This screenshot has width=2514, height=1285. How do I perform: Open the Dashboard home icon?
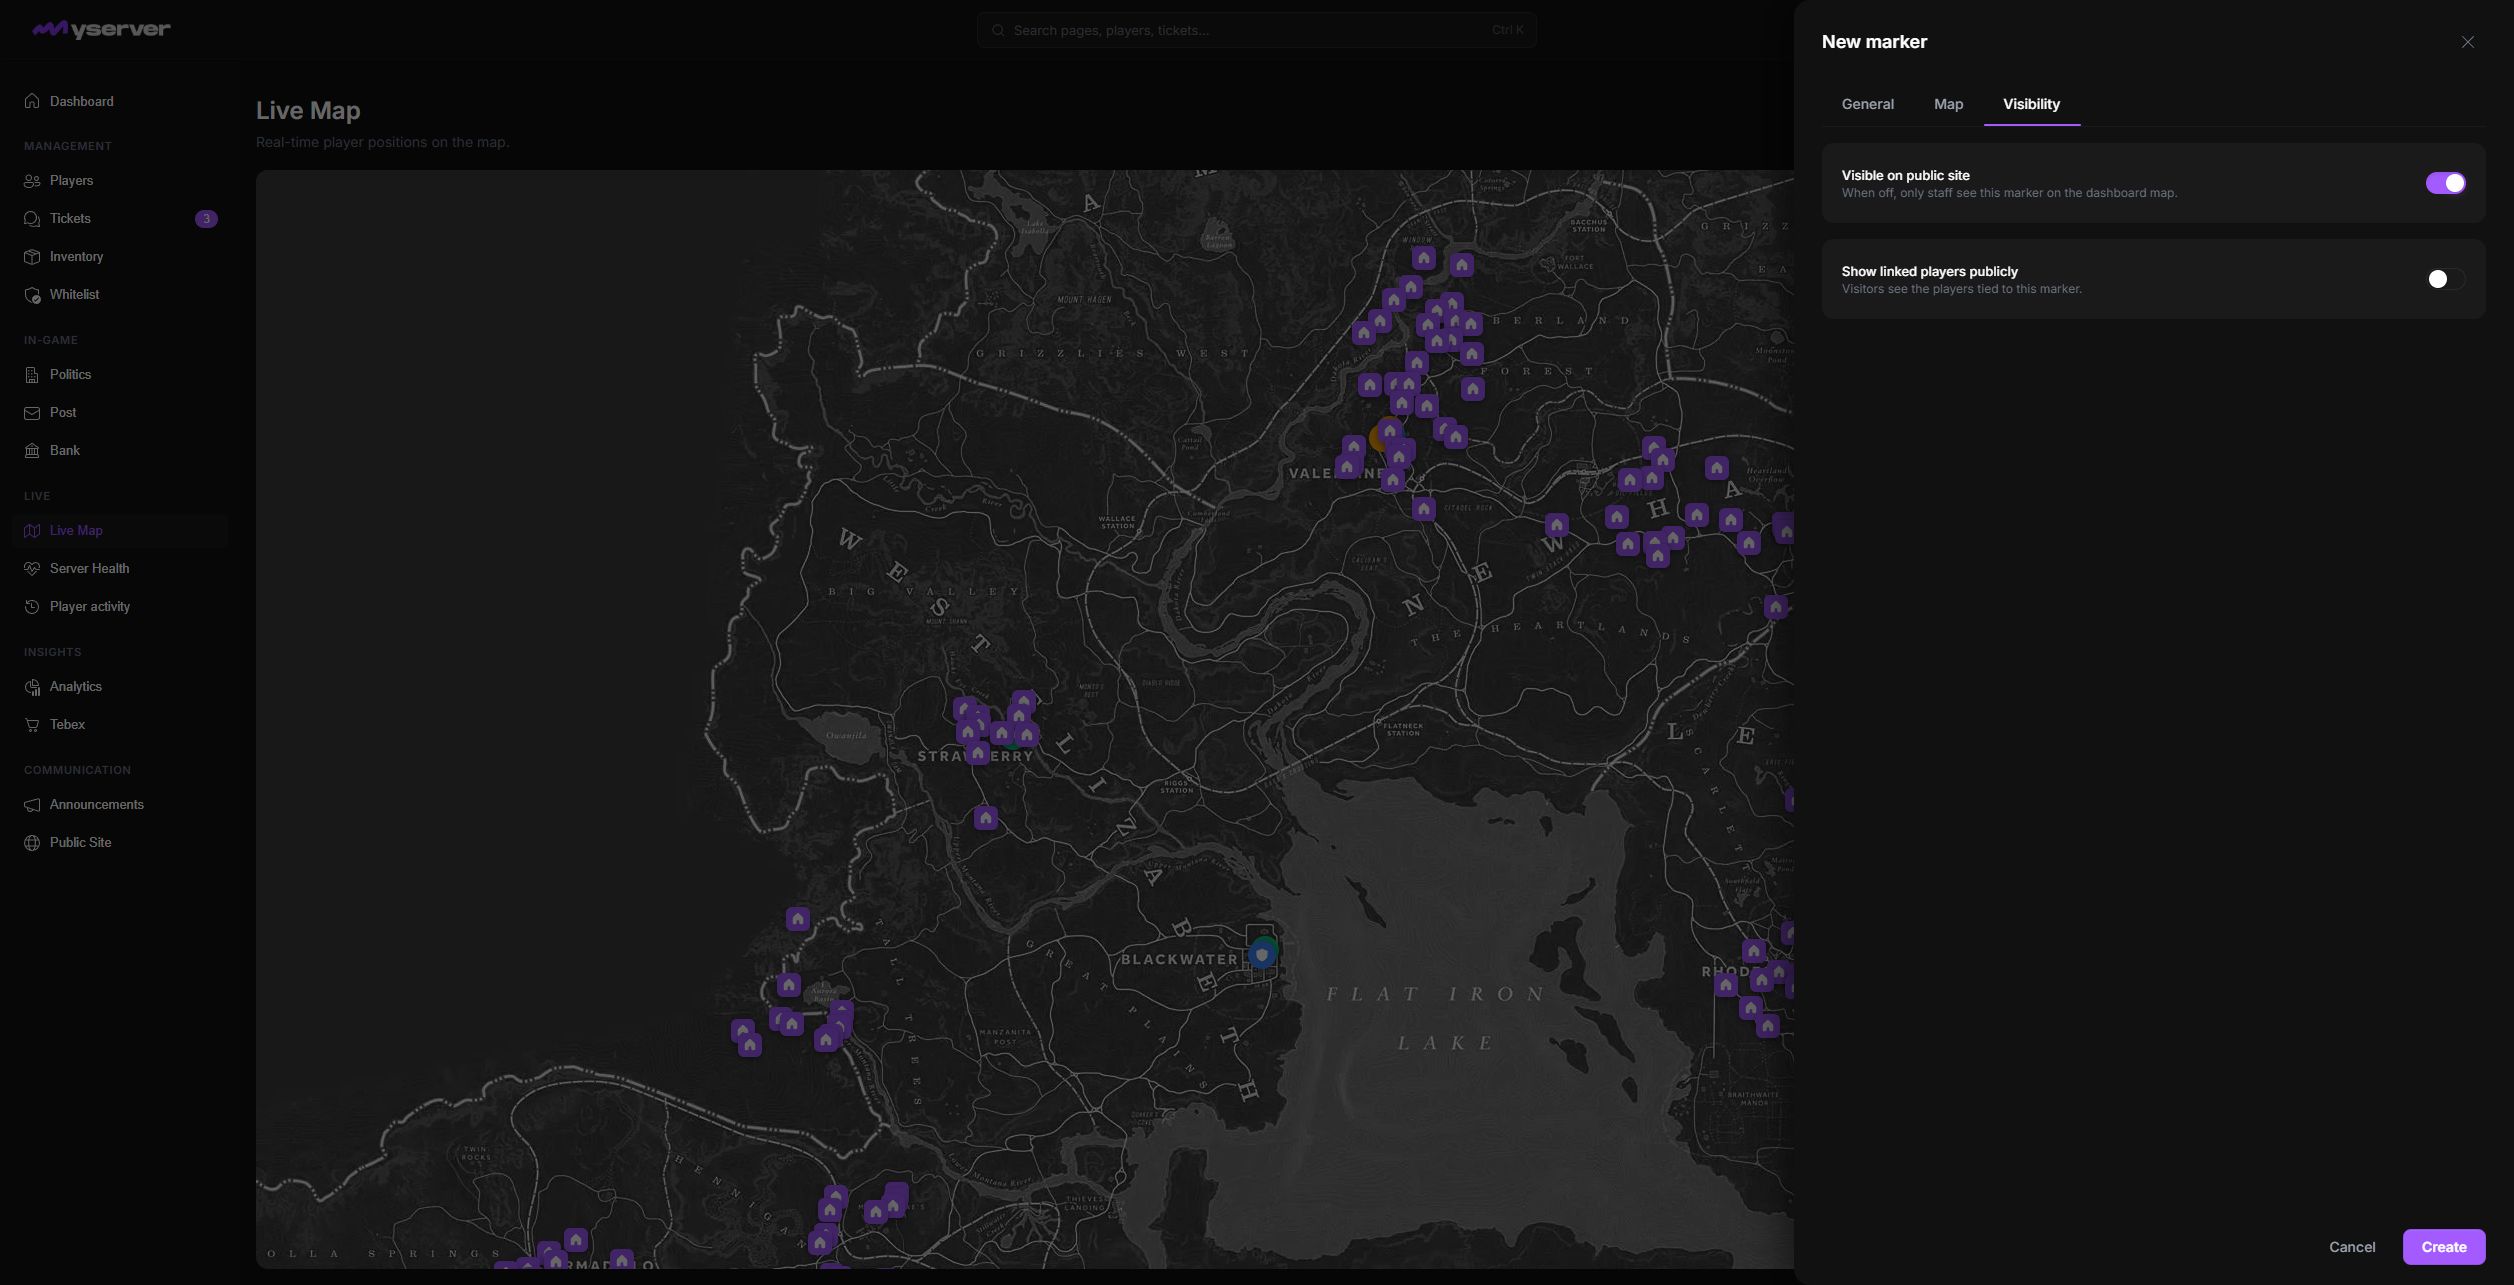click(x=32, y=101)
